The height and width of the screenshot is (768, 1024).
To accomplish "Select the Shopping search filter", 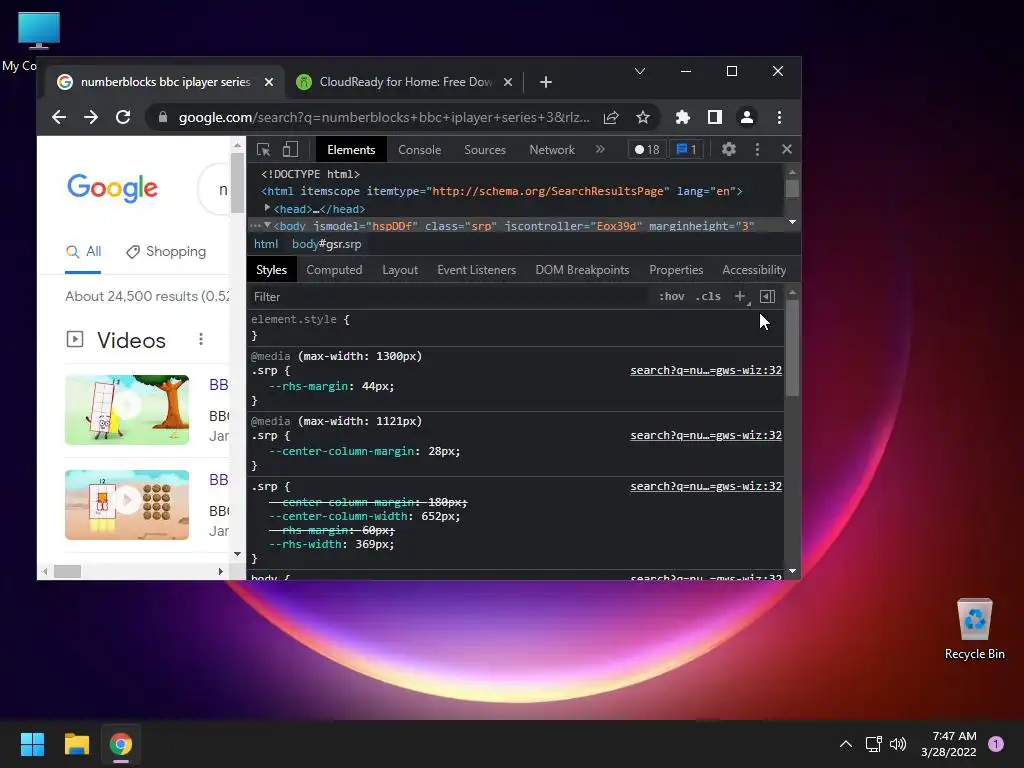I will tap(167, 251).
